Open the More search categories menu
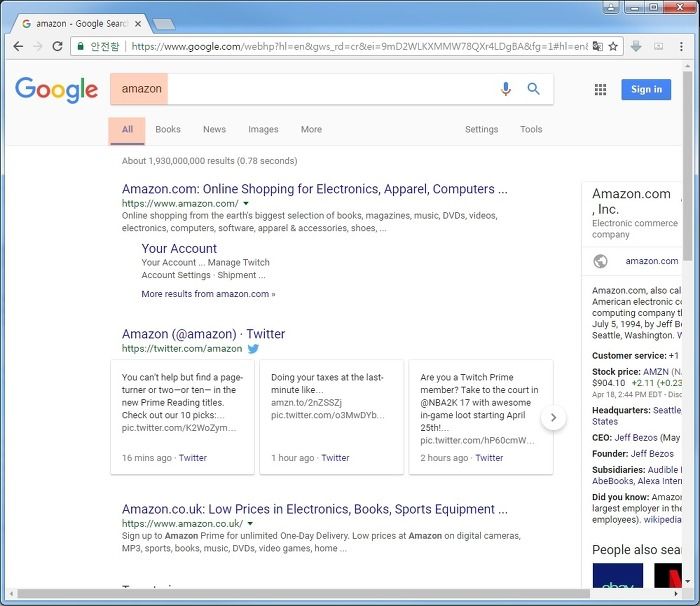700x606 pixels. (x=311, y=130)
